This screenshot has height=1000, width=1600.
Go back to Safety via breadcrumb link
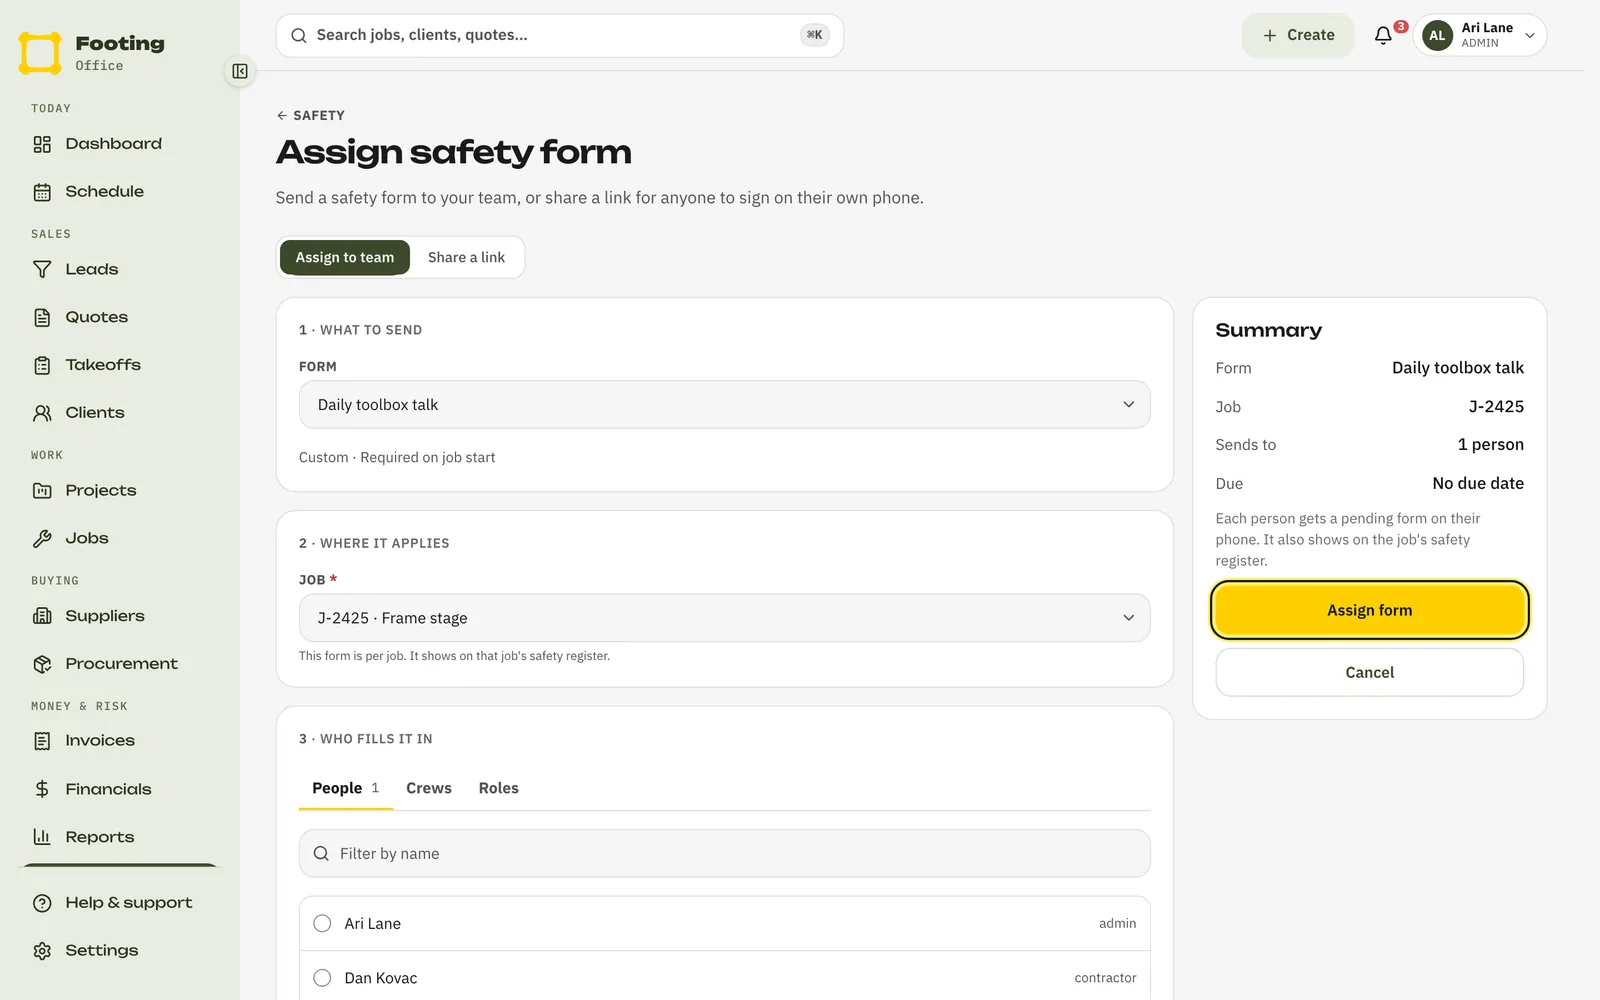pos(311,115)
